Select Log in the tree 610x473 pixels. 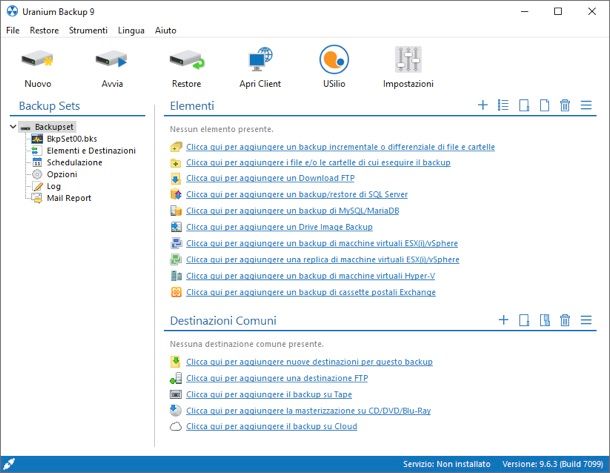[54, 186]
